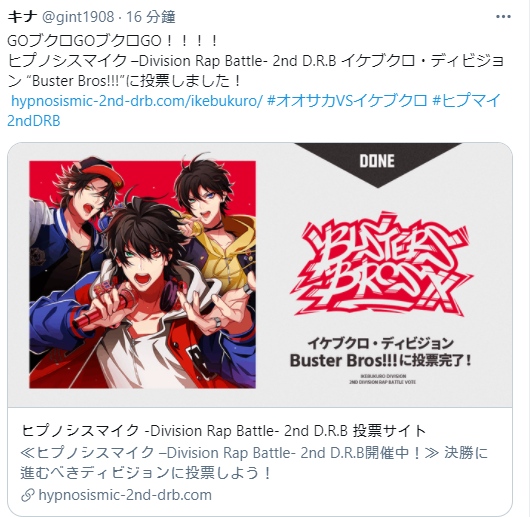Viewport: 531px width, 517px height.
Task: Open the tweet's 16 分鐘 timestamp
Action: pyautogui.click(x=151, y=17)
